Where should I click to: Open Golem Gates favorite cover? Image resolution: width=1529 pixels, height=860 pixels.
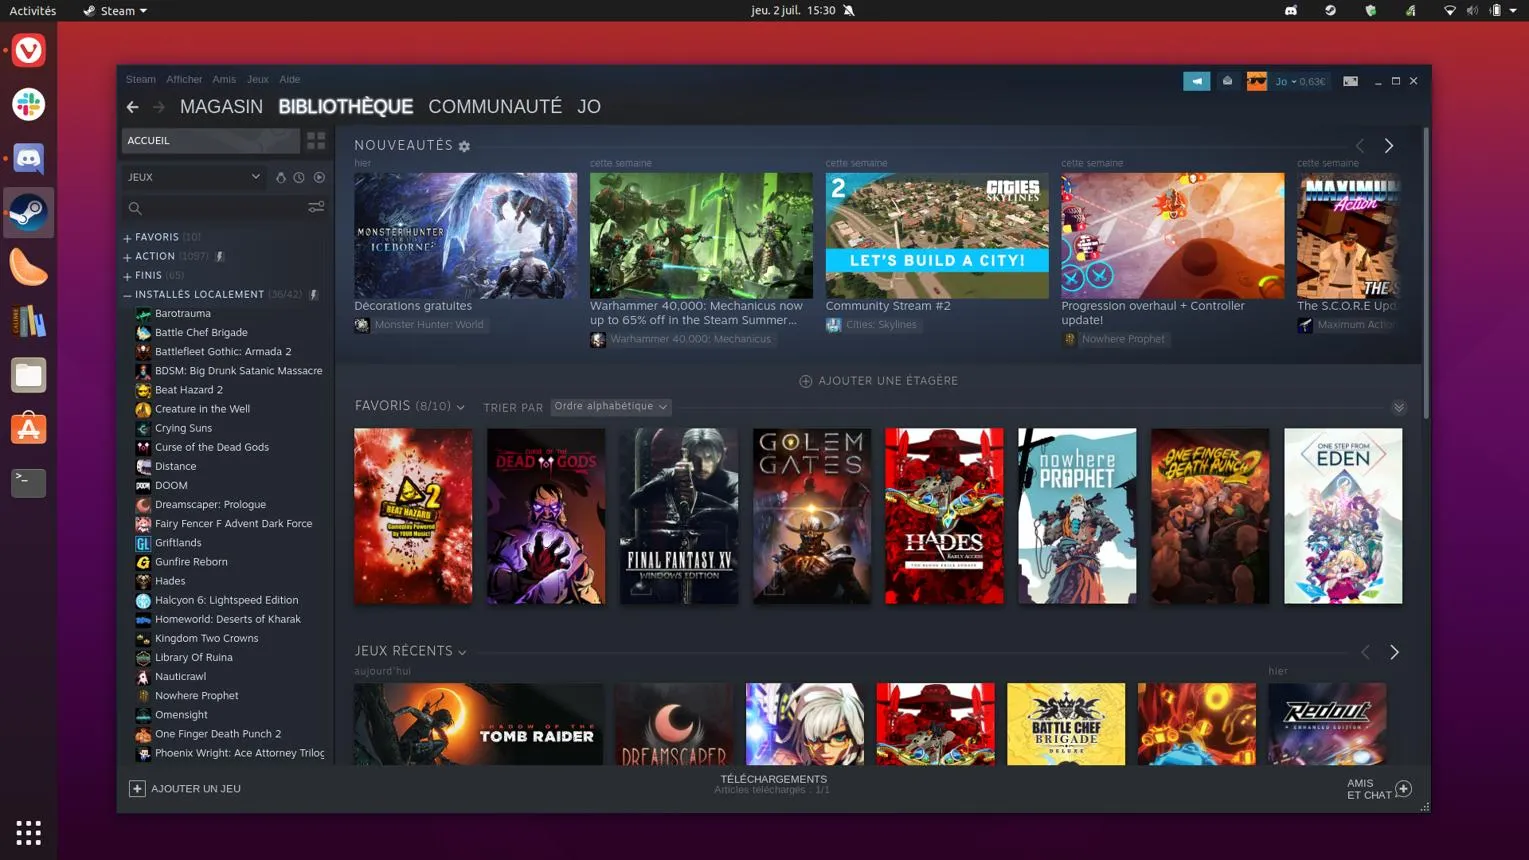pos(812,516)
